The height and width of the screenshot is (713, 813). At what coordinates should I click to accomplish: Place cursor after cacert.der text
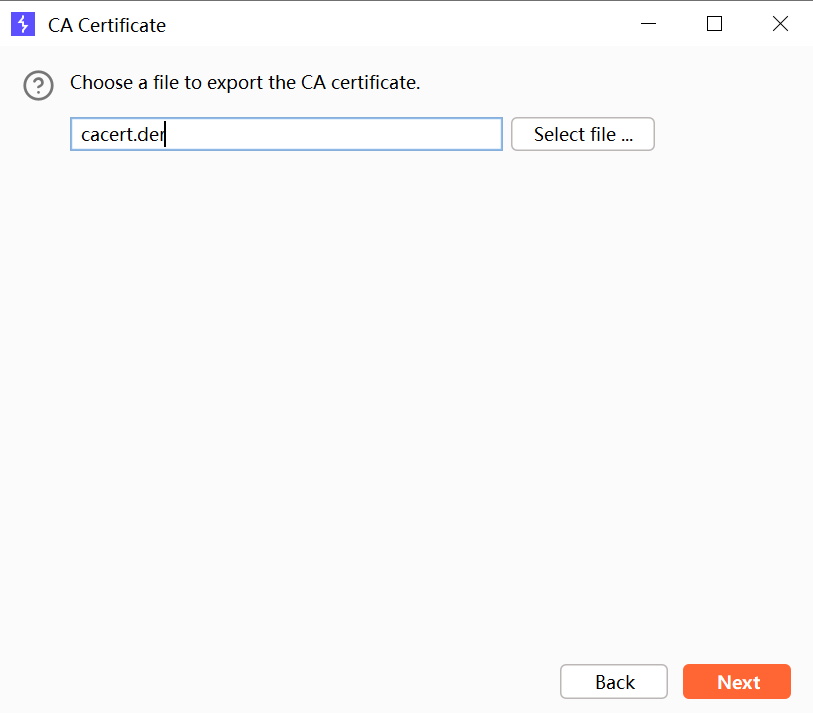point(165,134)
